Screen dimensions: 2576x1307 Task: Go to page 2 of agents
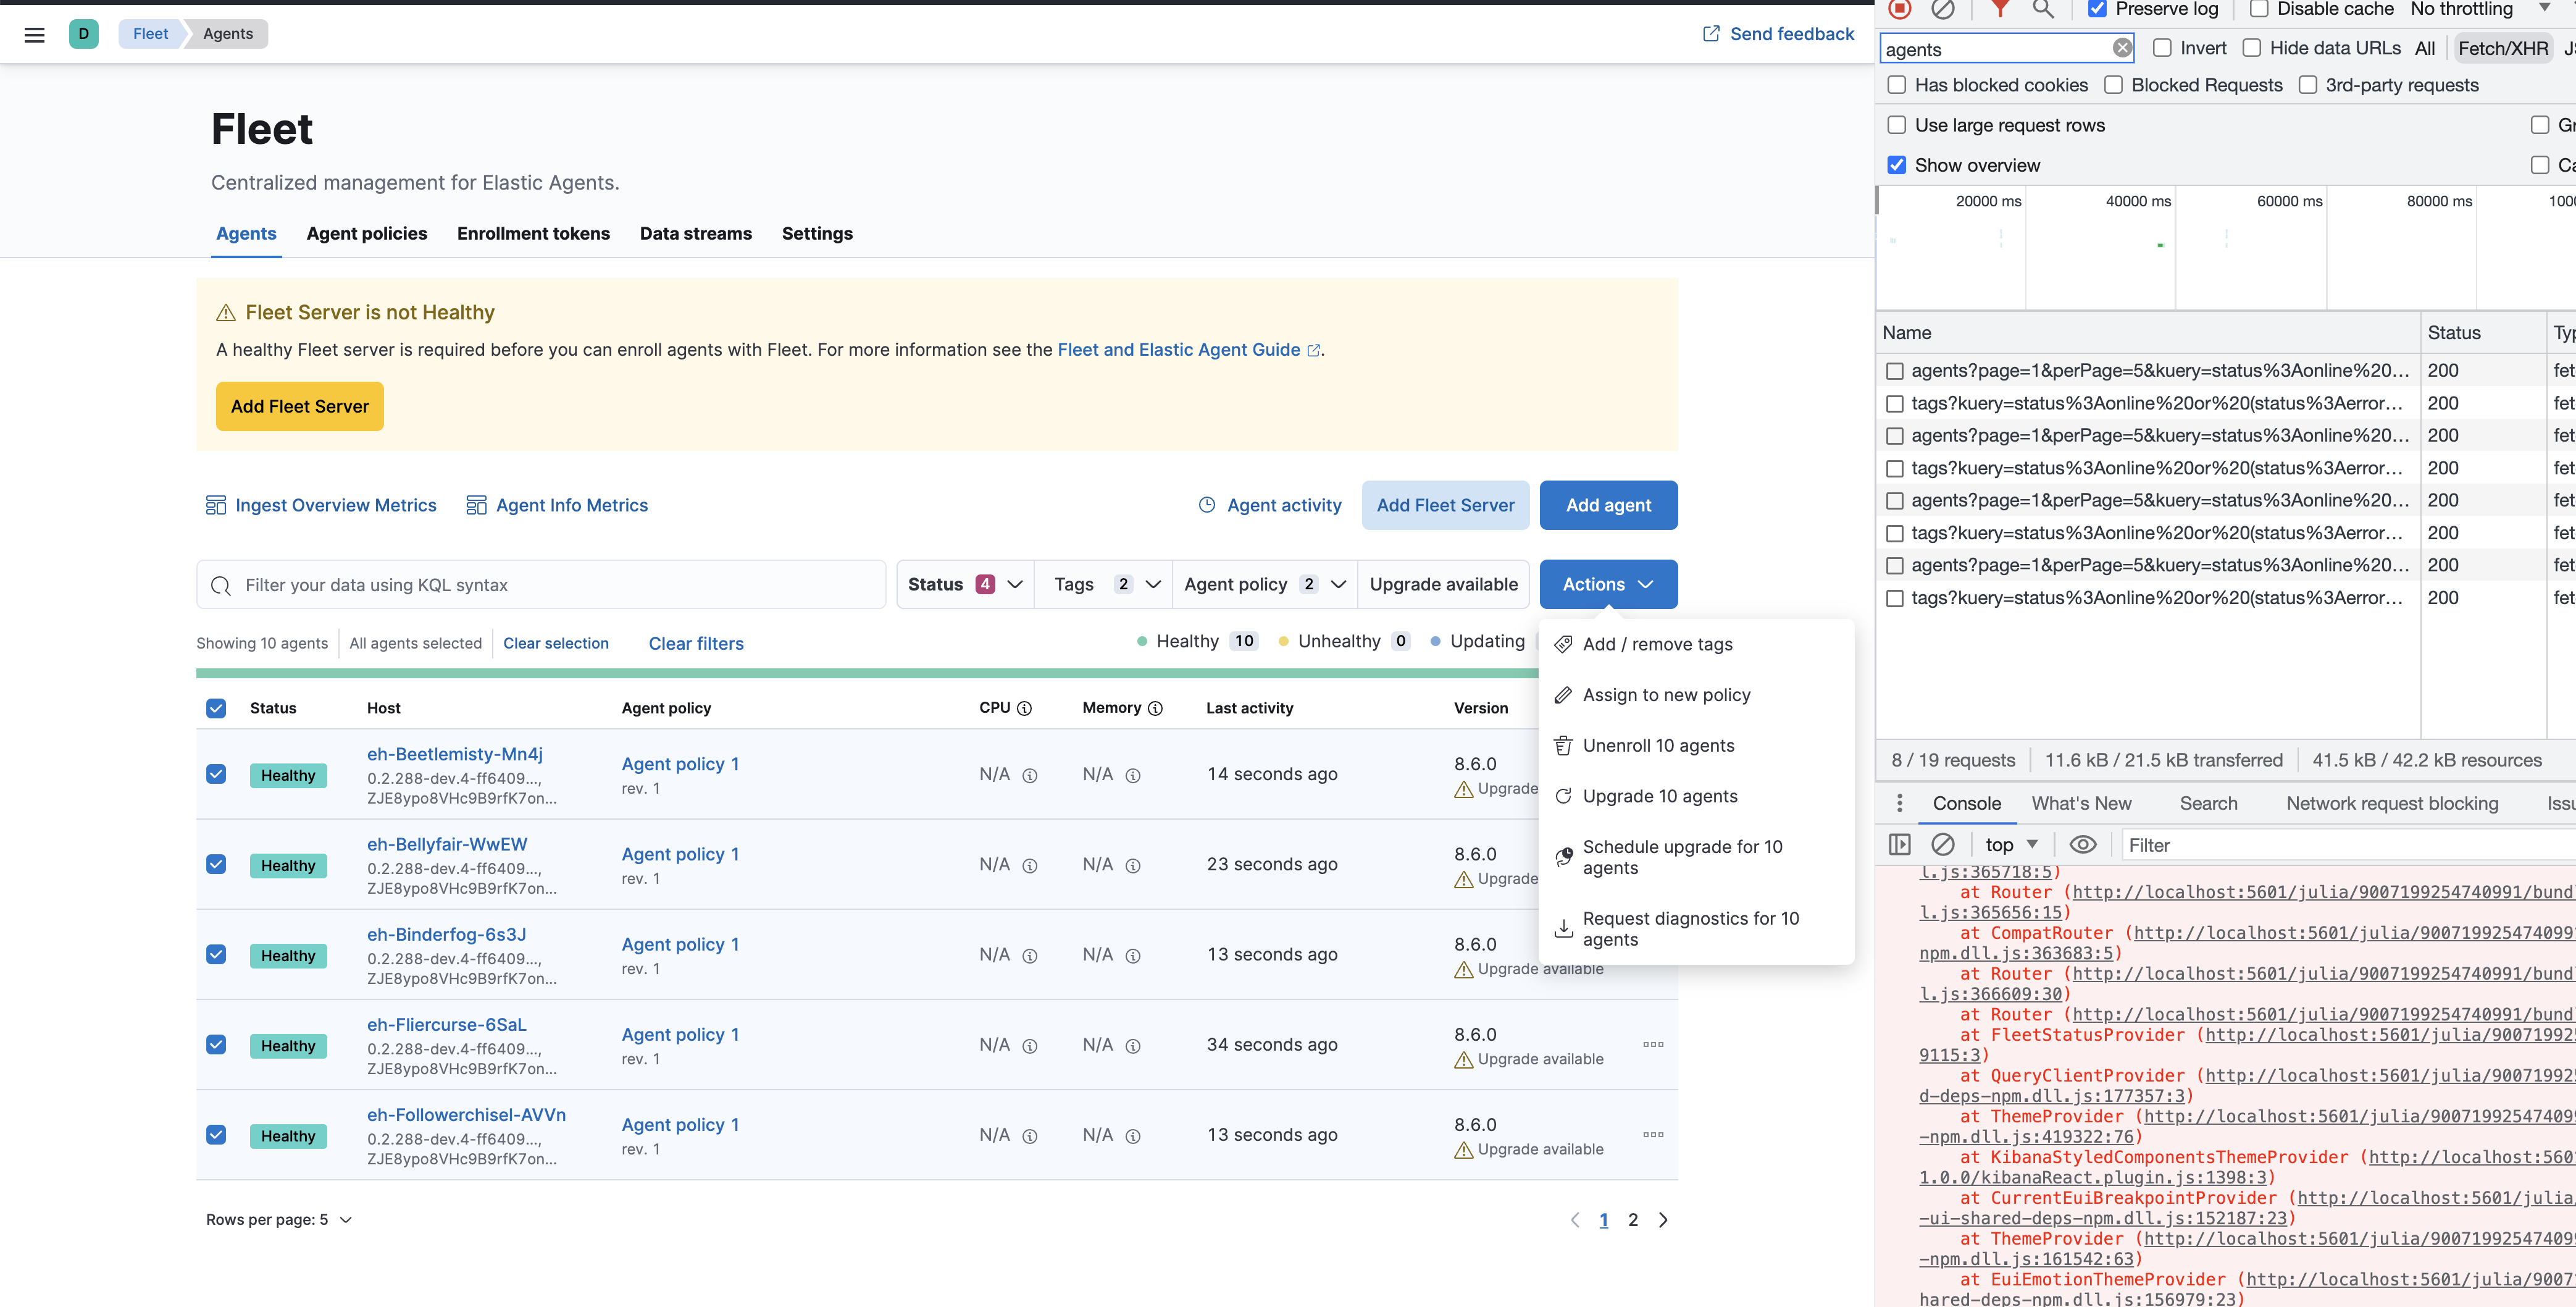pyautogui.click(x=1633, y=1219)
